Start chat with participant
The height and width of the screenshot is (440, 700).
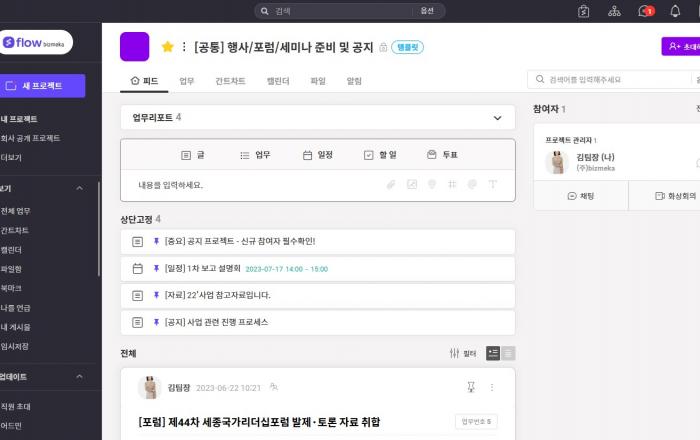pos(581,196)
